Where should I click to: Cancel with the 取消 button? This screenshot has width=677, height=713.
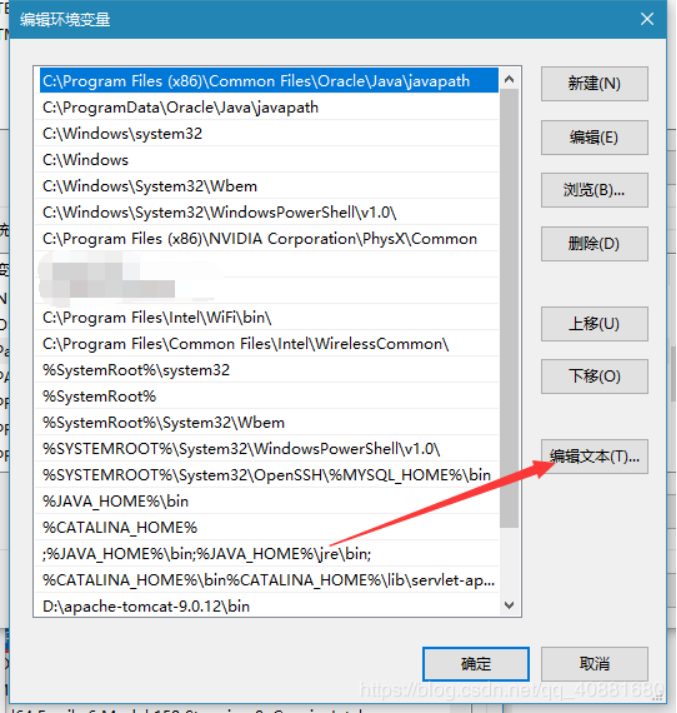(594, 664)
